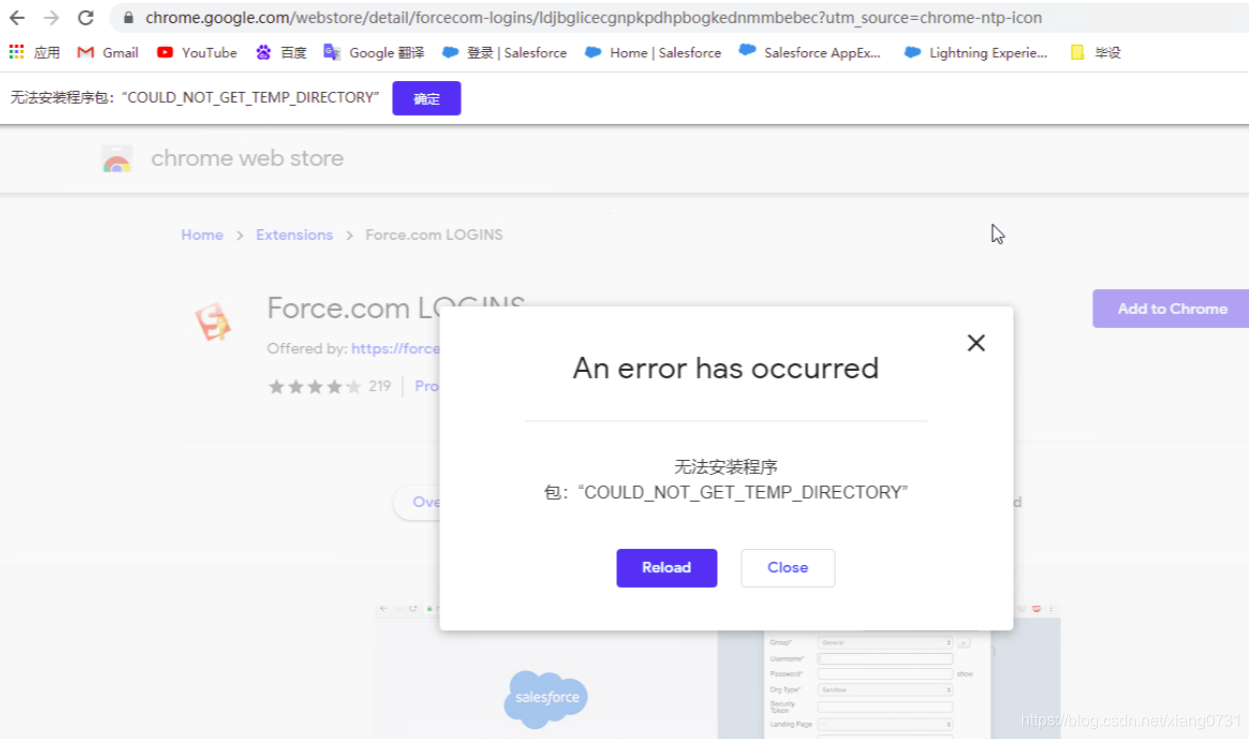Open the 登录 | Salesforce bookmark
Viewport: 1249px width, 739px height.
pos(504,52)
